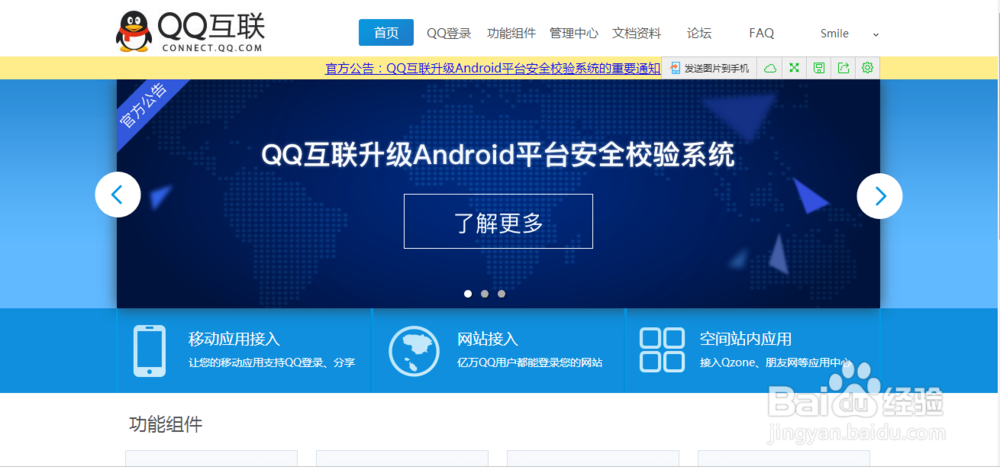Go to previous banner slide arrow
This screenshot has width=1000, height=467.
point(118,195)
